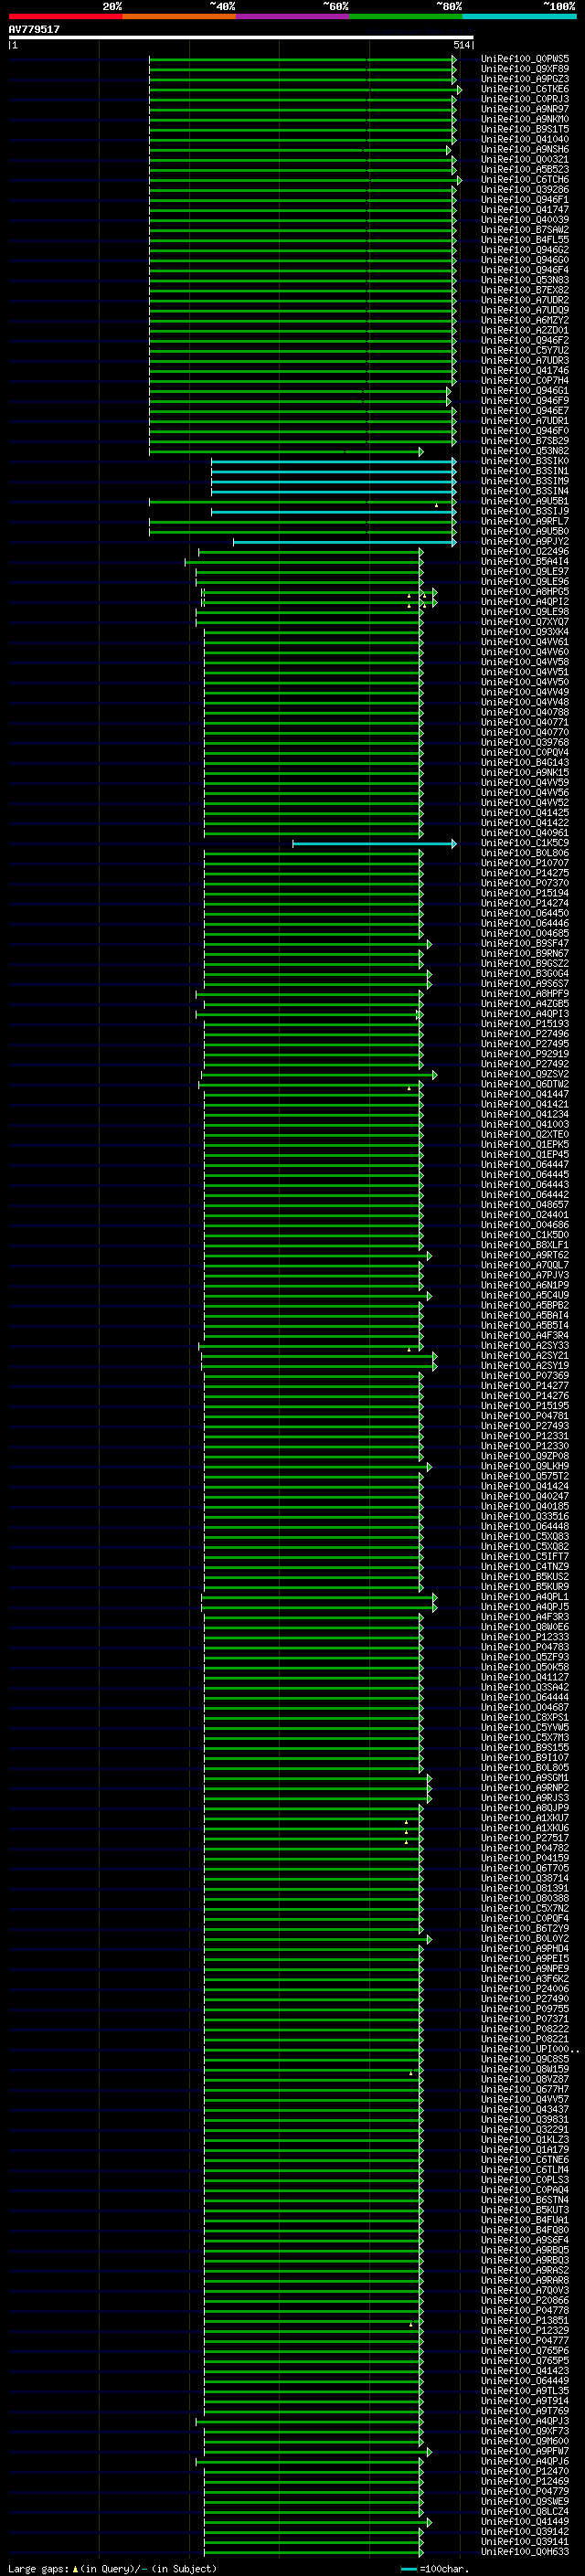
Task: Click the white query sequence bar
Action: click(241, 38)
